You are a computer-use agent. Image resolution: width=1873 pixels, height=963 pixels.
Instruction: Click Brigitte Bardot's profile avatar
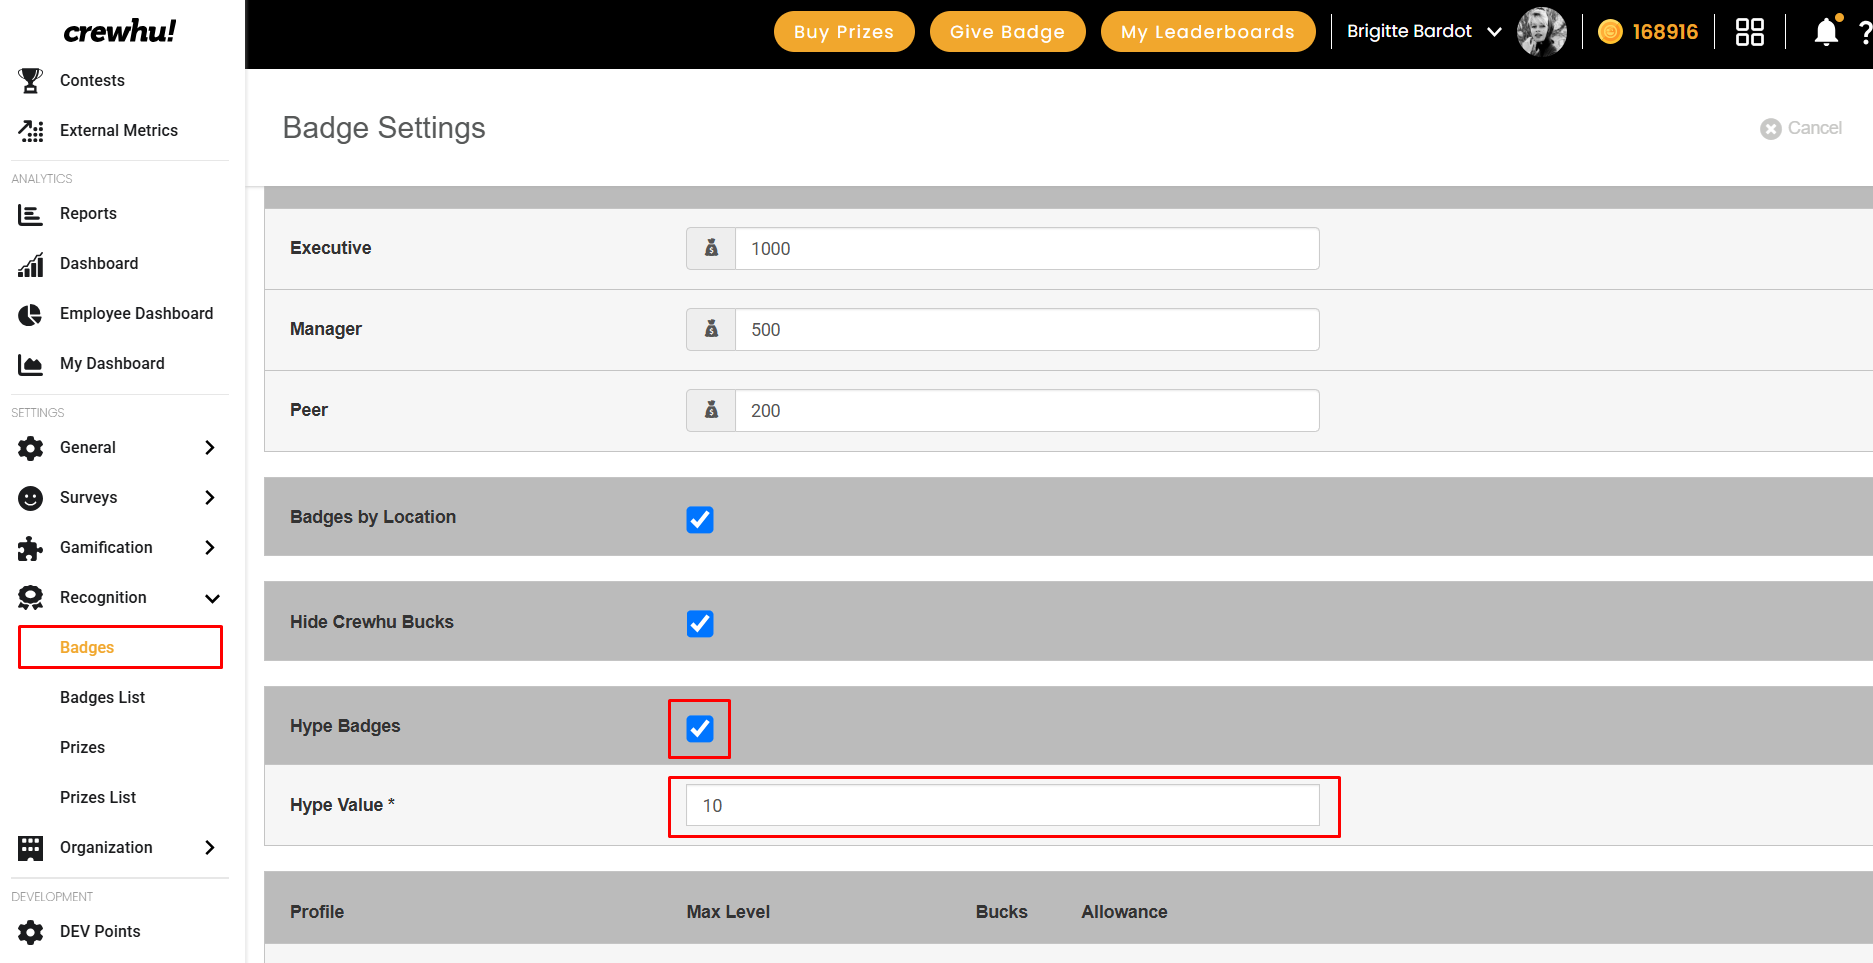1541,32
